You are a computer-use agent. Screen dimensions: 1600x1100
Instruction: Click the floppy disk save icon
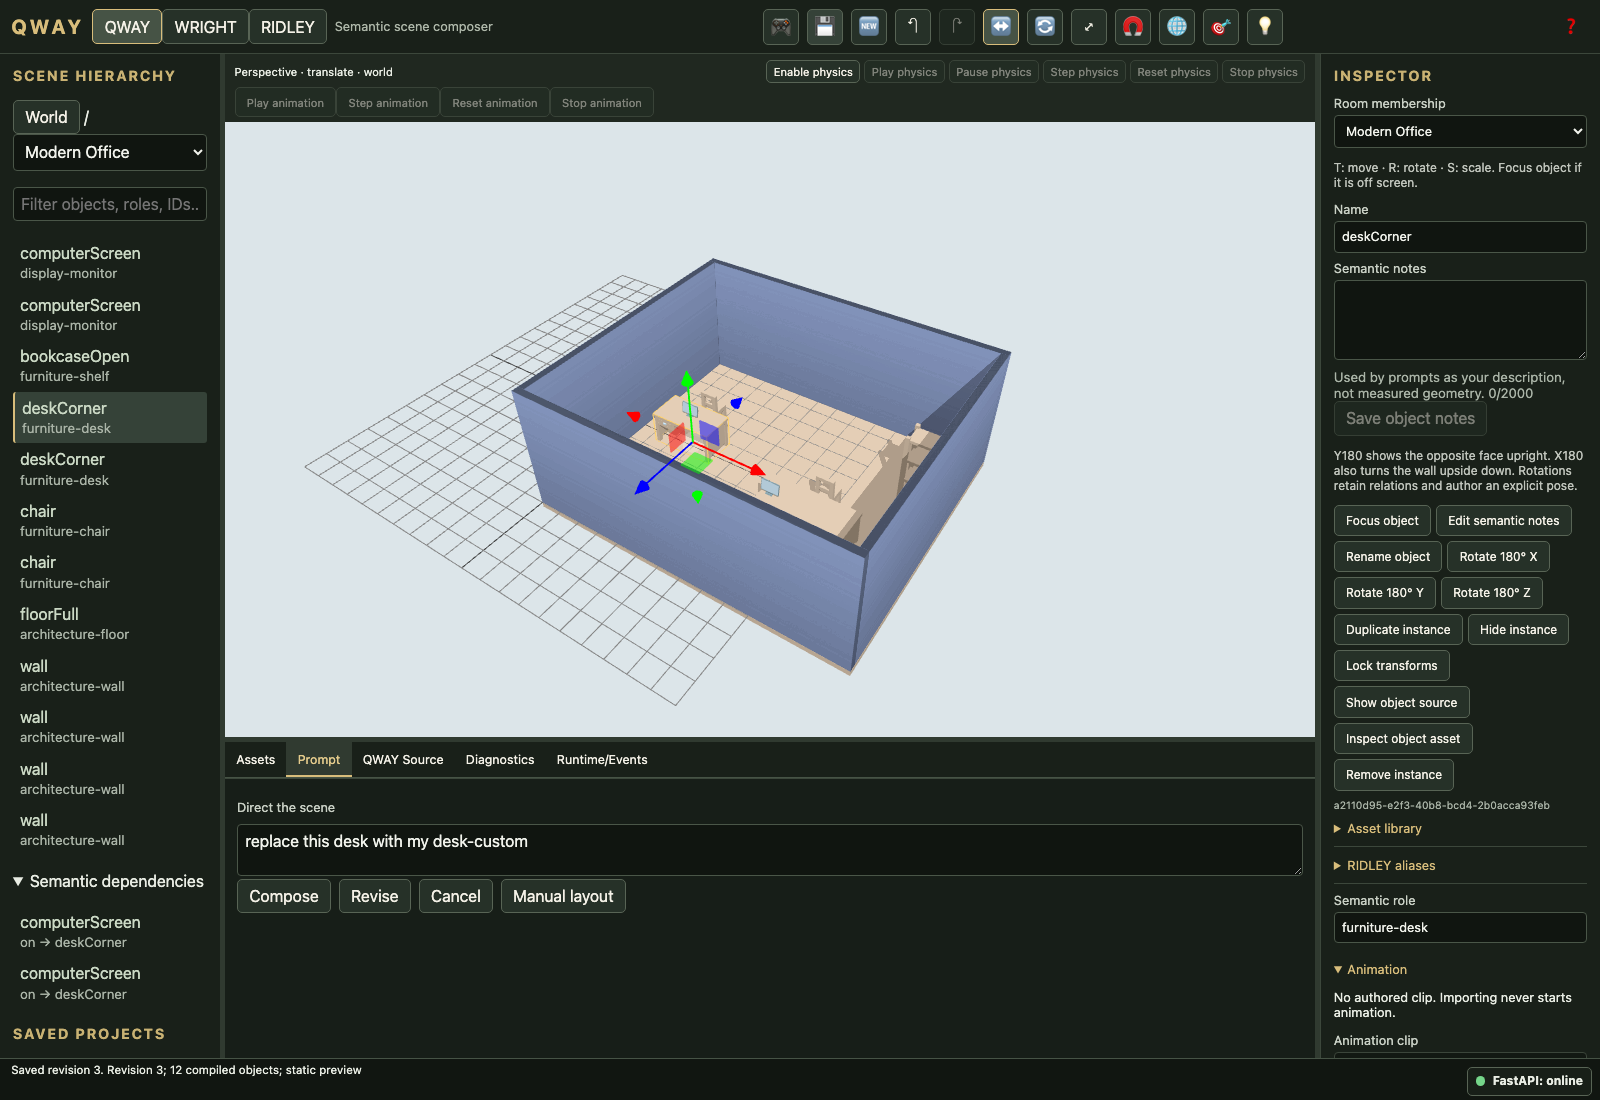[x=825, y=27]
